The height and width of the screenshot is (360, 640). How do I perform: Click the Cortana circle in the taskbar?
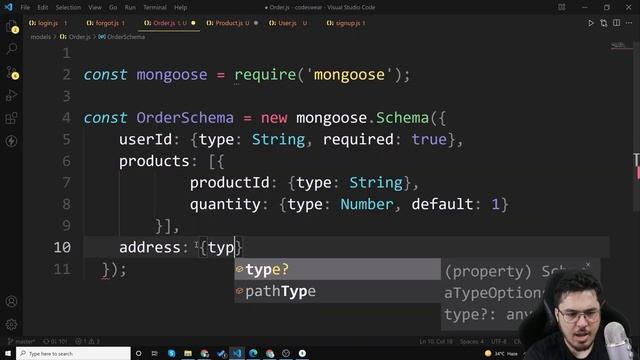138,353
